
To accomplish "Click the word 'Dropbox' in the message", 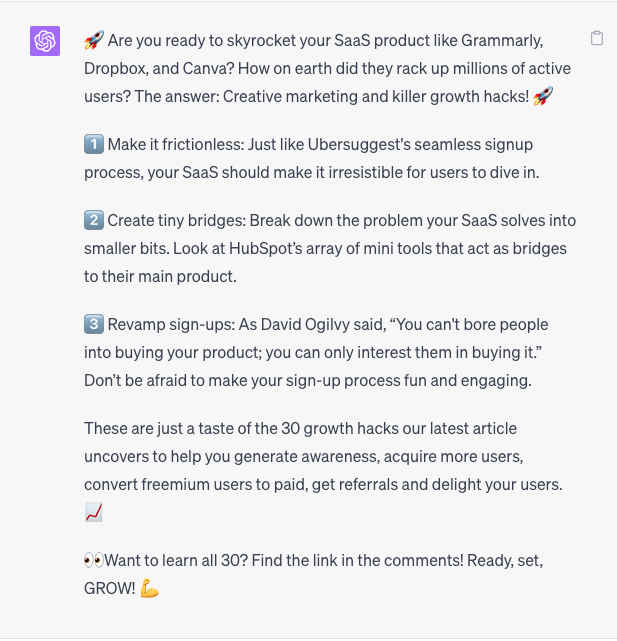I will (x=115, y=69).
